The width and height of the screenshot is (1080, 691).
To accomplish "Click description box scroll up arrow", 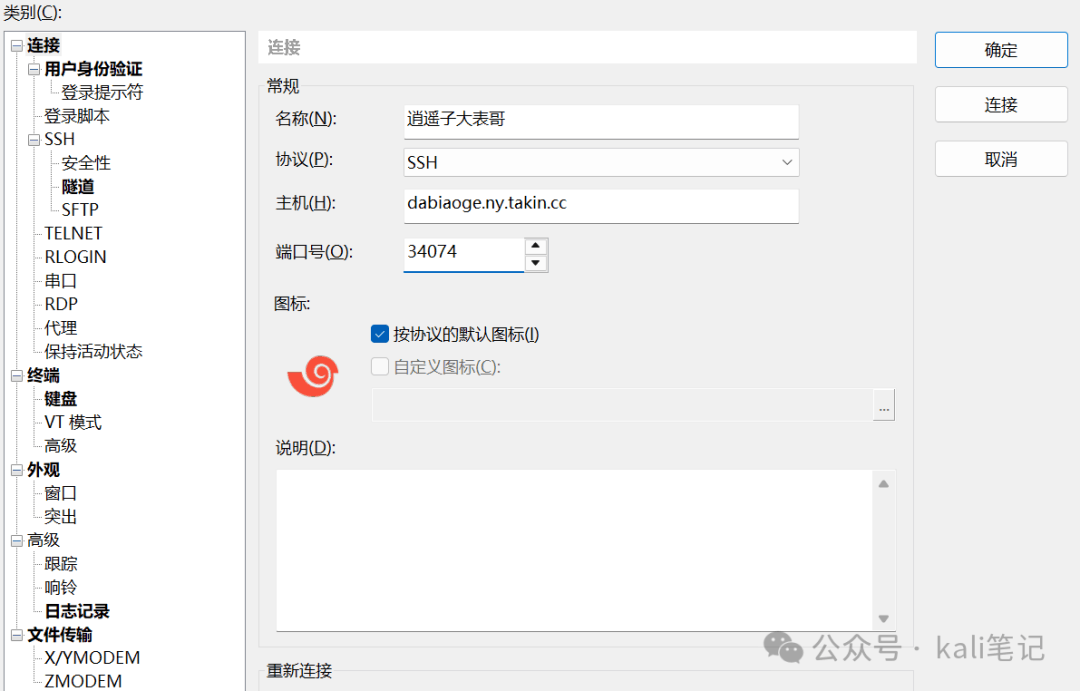I will [x=884, y=484].
